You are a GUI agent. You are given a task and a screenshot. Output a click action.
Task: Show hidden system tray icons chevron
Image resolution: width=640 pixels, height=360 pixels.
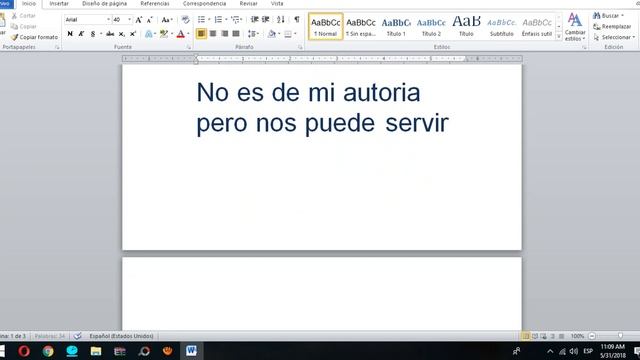(550, 351)
